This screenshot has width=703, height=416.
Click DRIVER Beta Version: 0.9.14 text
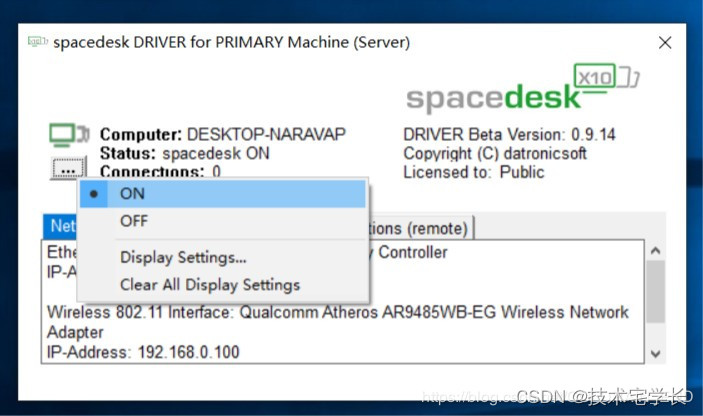(x=509, y=134)
